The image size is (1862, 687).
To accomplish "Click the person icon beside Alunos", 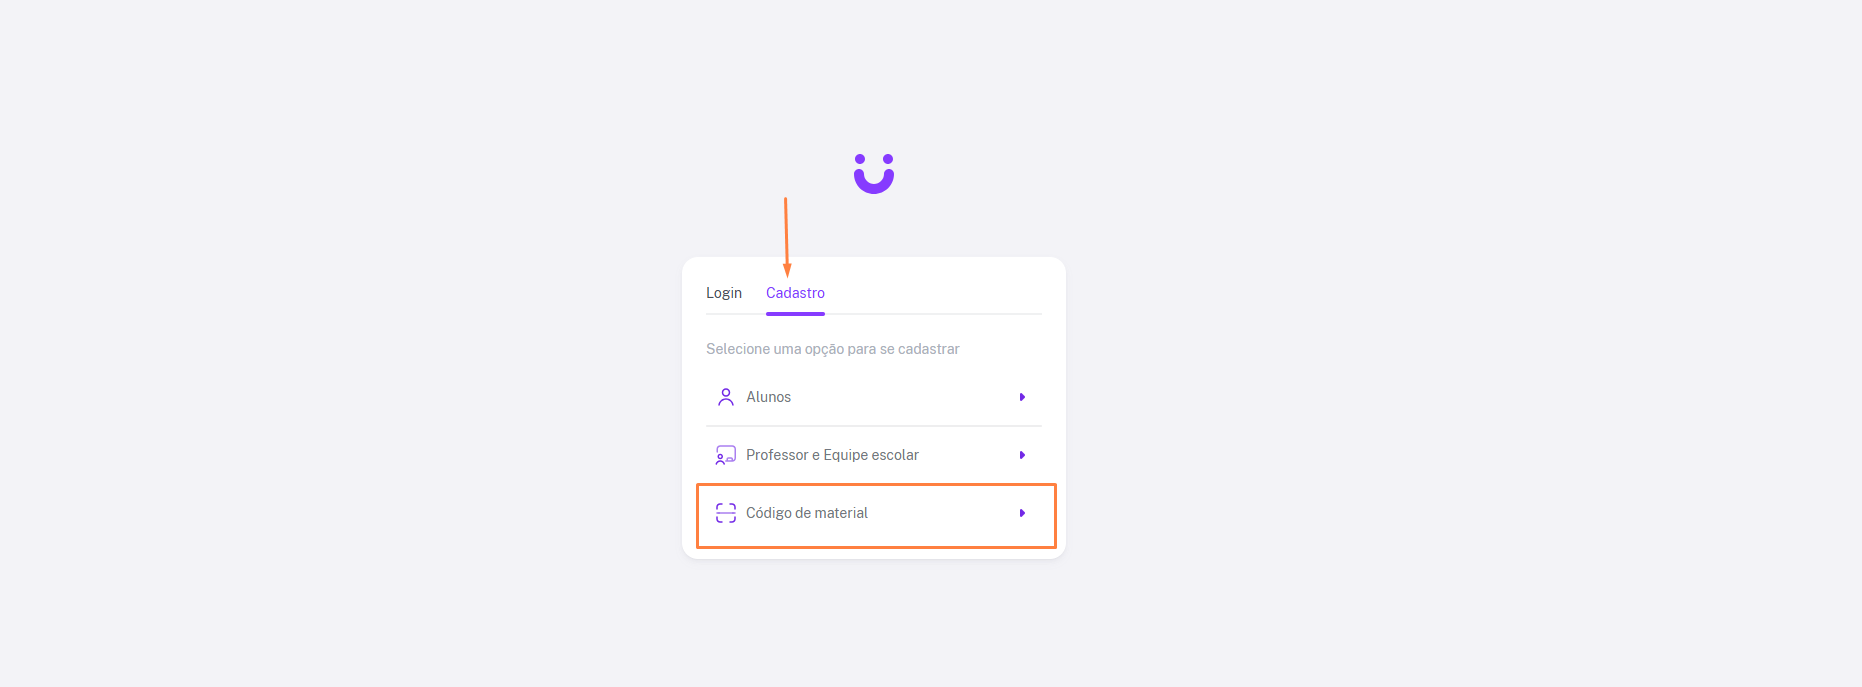I will pyautogui.click(x=726, y=397).
